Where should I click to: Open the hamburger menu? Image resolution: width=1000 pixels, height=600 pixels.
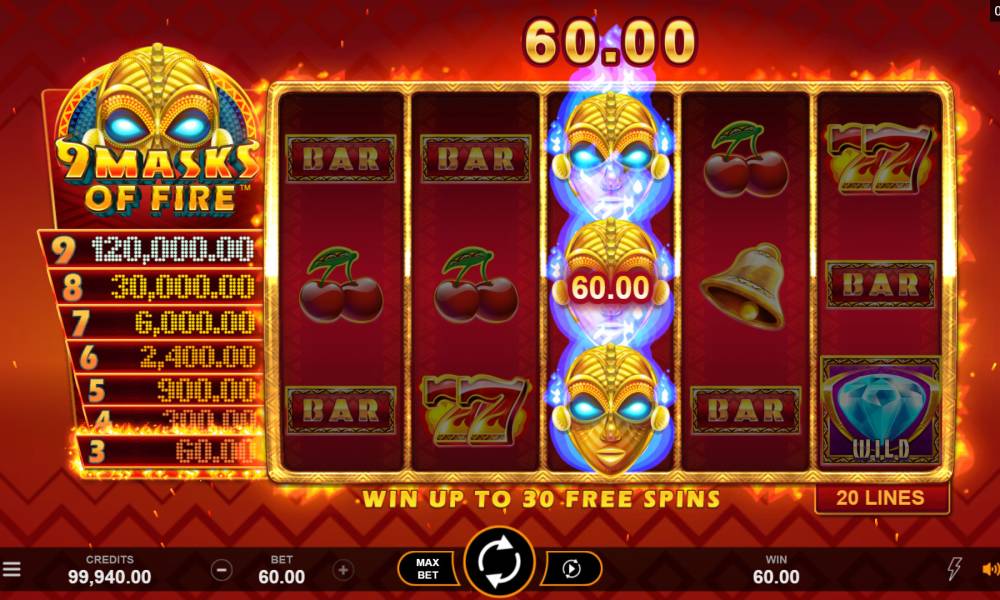pyautogui.click(x=11, y=569)
